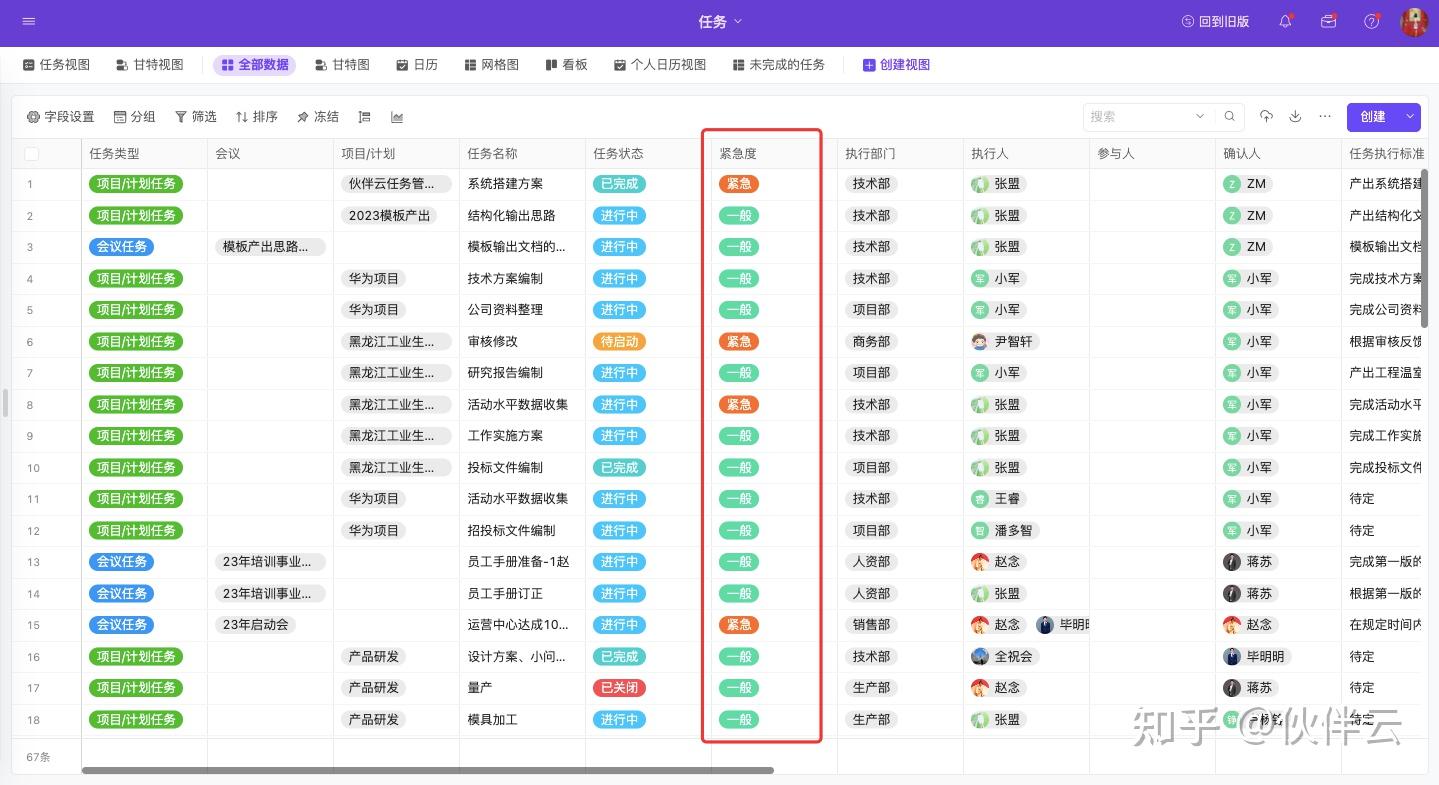Click executor 王睿 in row 11
The width and height of the screenshot is (1439, 785).
[997, 499]
